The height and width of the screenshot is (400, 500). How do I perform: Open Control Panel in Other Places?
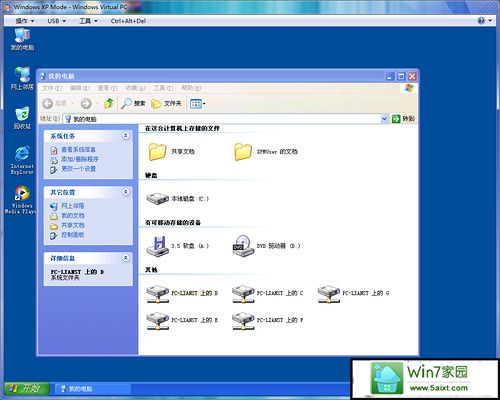pos(73,235)
